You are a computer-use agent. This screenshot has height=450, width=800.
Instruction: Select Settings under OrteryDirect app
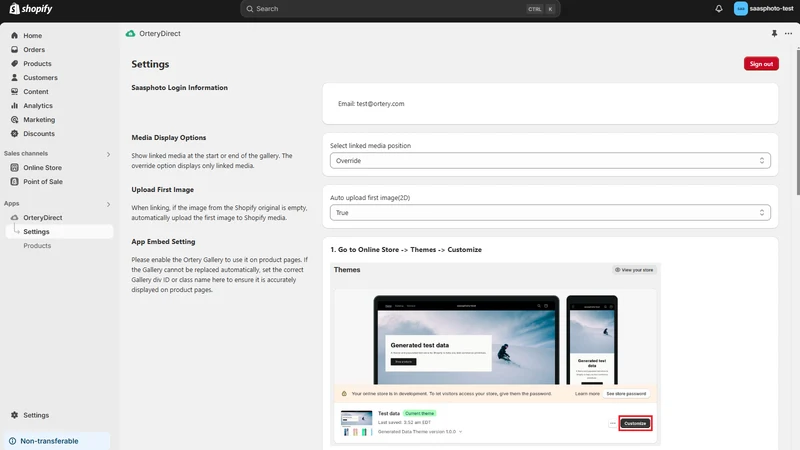(x=59, y=232)
